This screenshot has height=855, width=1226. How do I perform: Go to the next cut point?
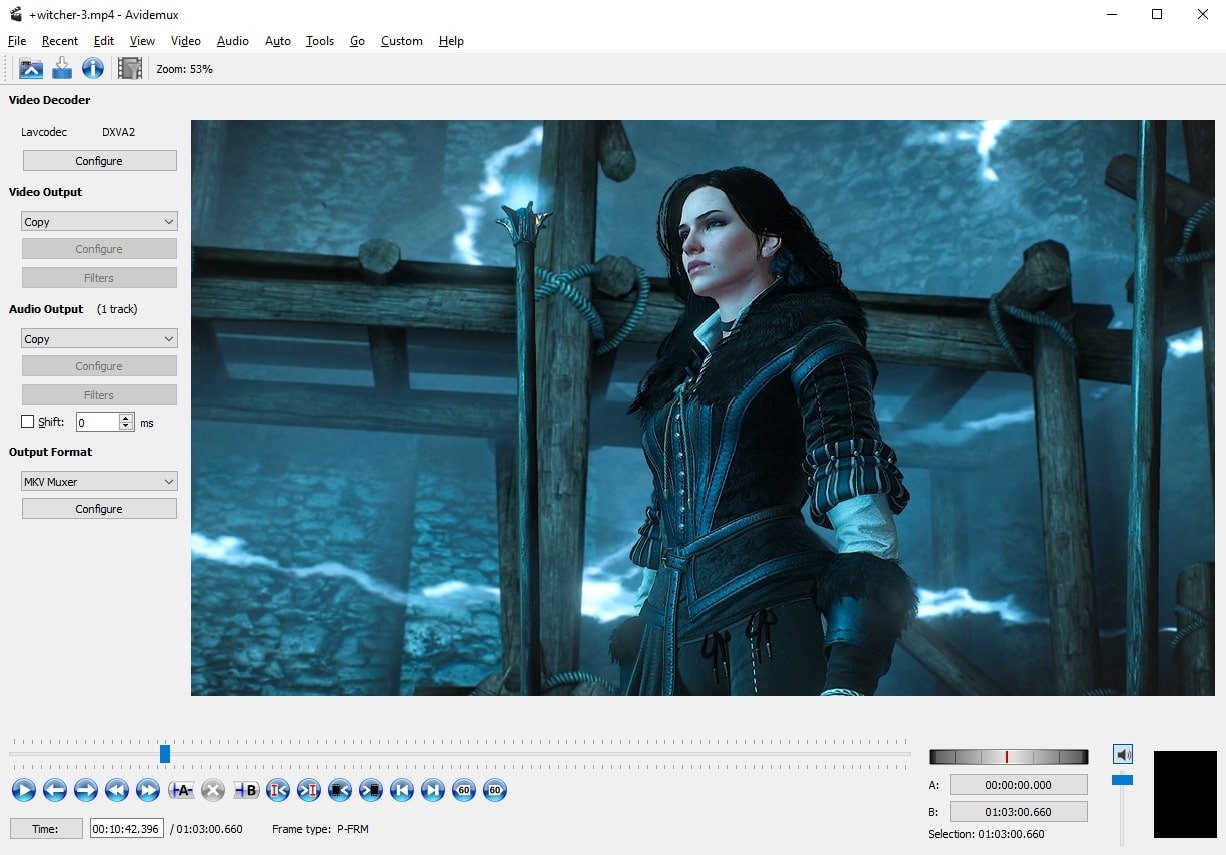[309, 790]
